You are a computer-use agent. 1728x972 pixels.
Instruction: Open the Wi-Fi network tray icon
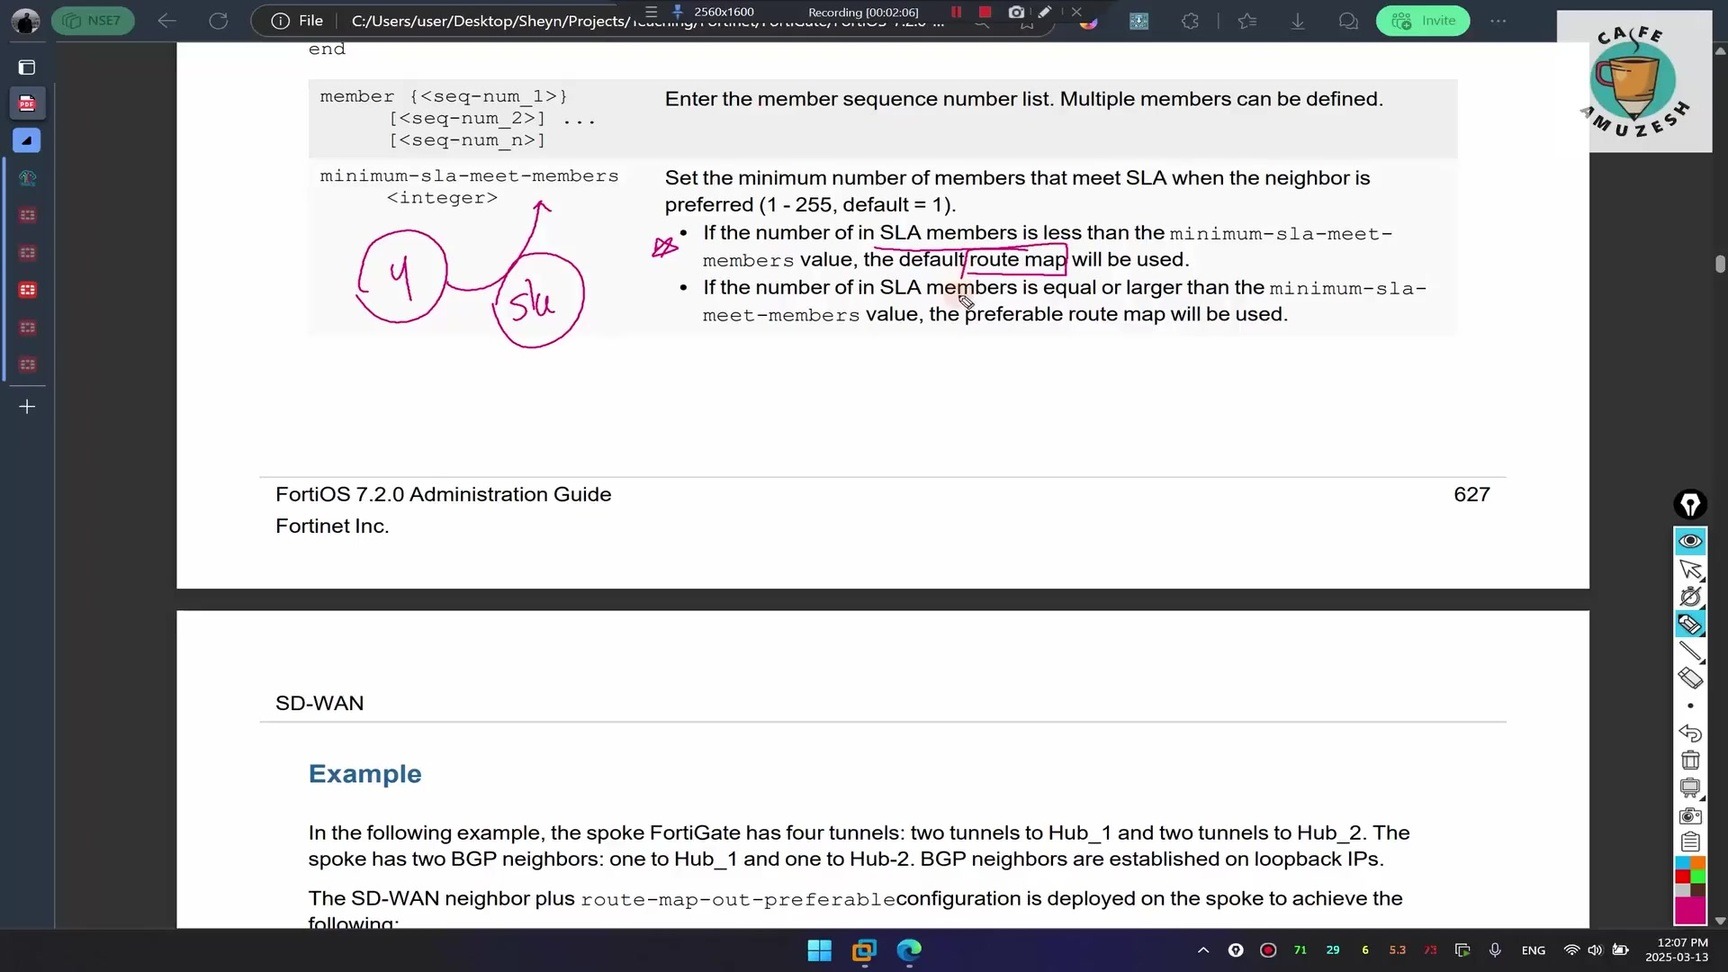1571,950
